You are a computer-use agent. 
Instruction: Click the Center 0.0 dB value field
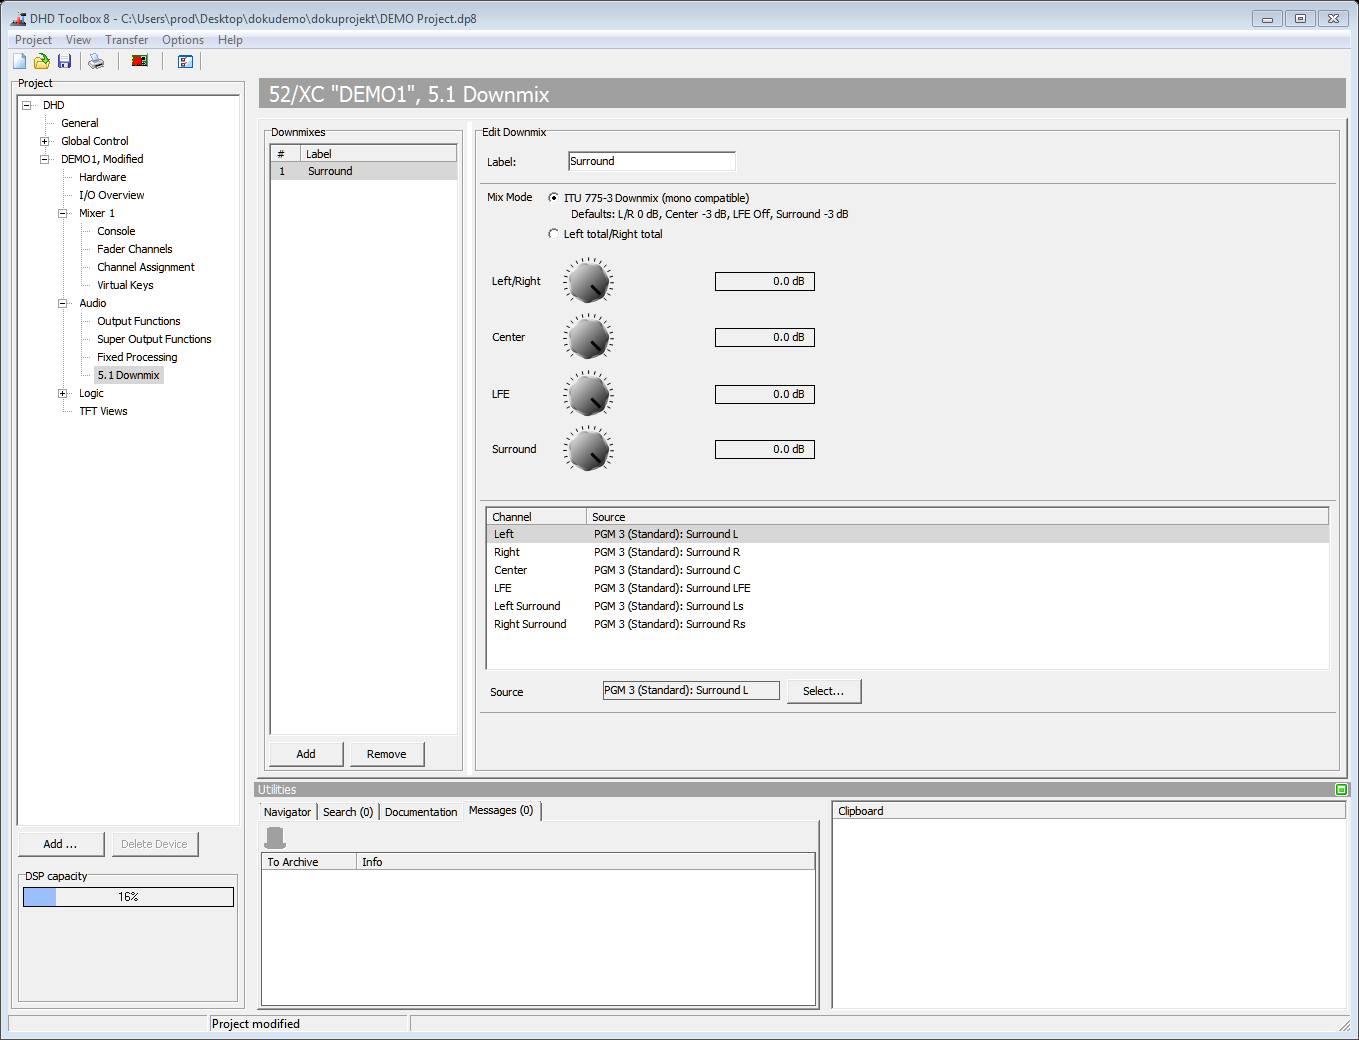point(765,337)
